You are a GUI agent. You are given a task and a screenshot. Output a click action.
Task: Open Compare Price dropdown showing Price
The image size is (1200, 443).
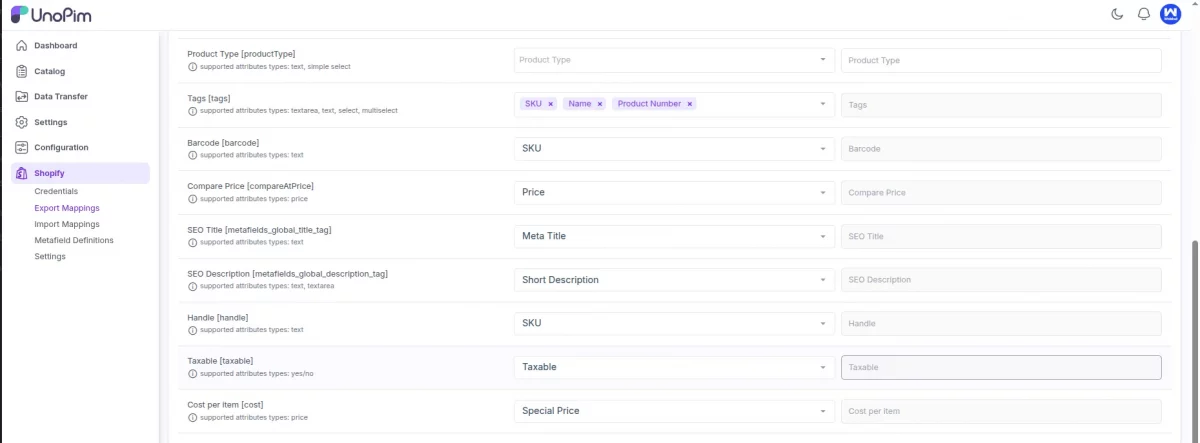click(674, 192)
